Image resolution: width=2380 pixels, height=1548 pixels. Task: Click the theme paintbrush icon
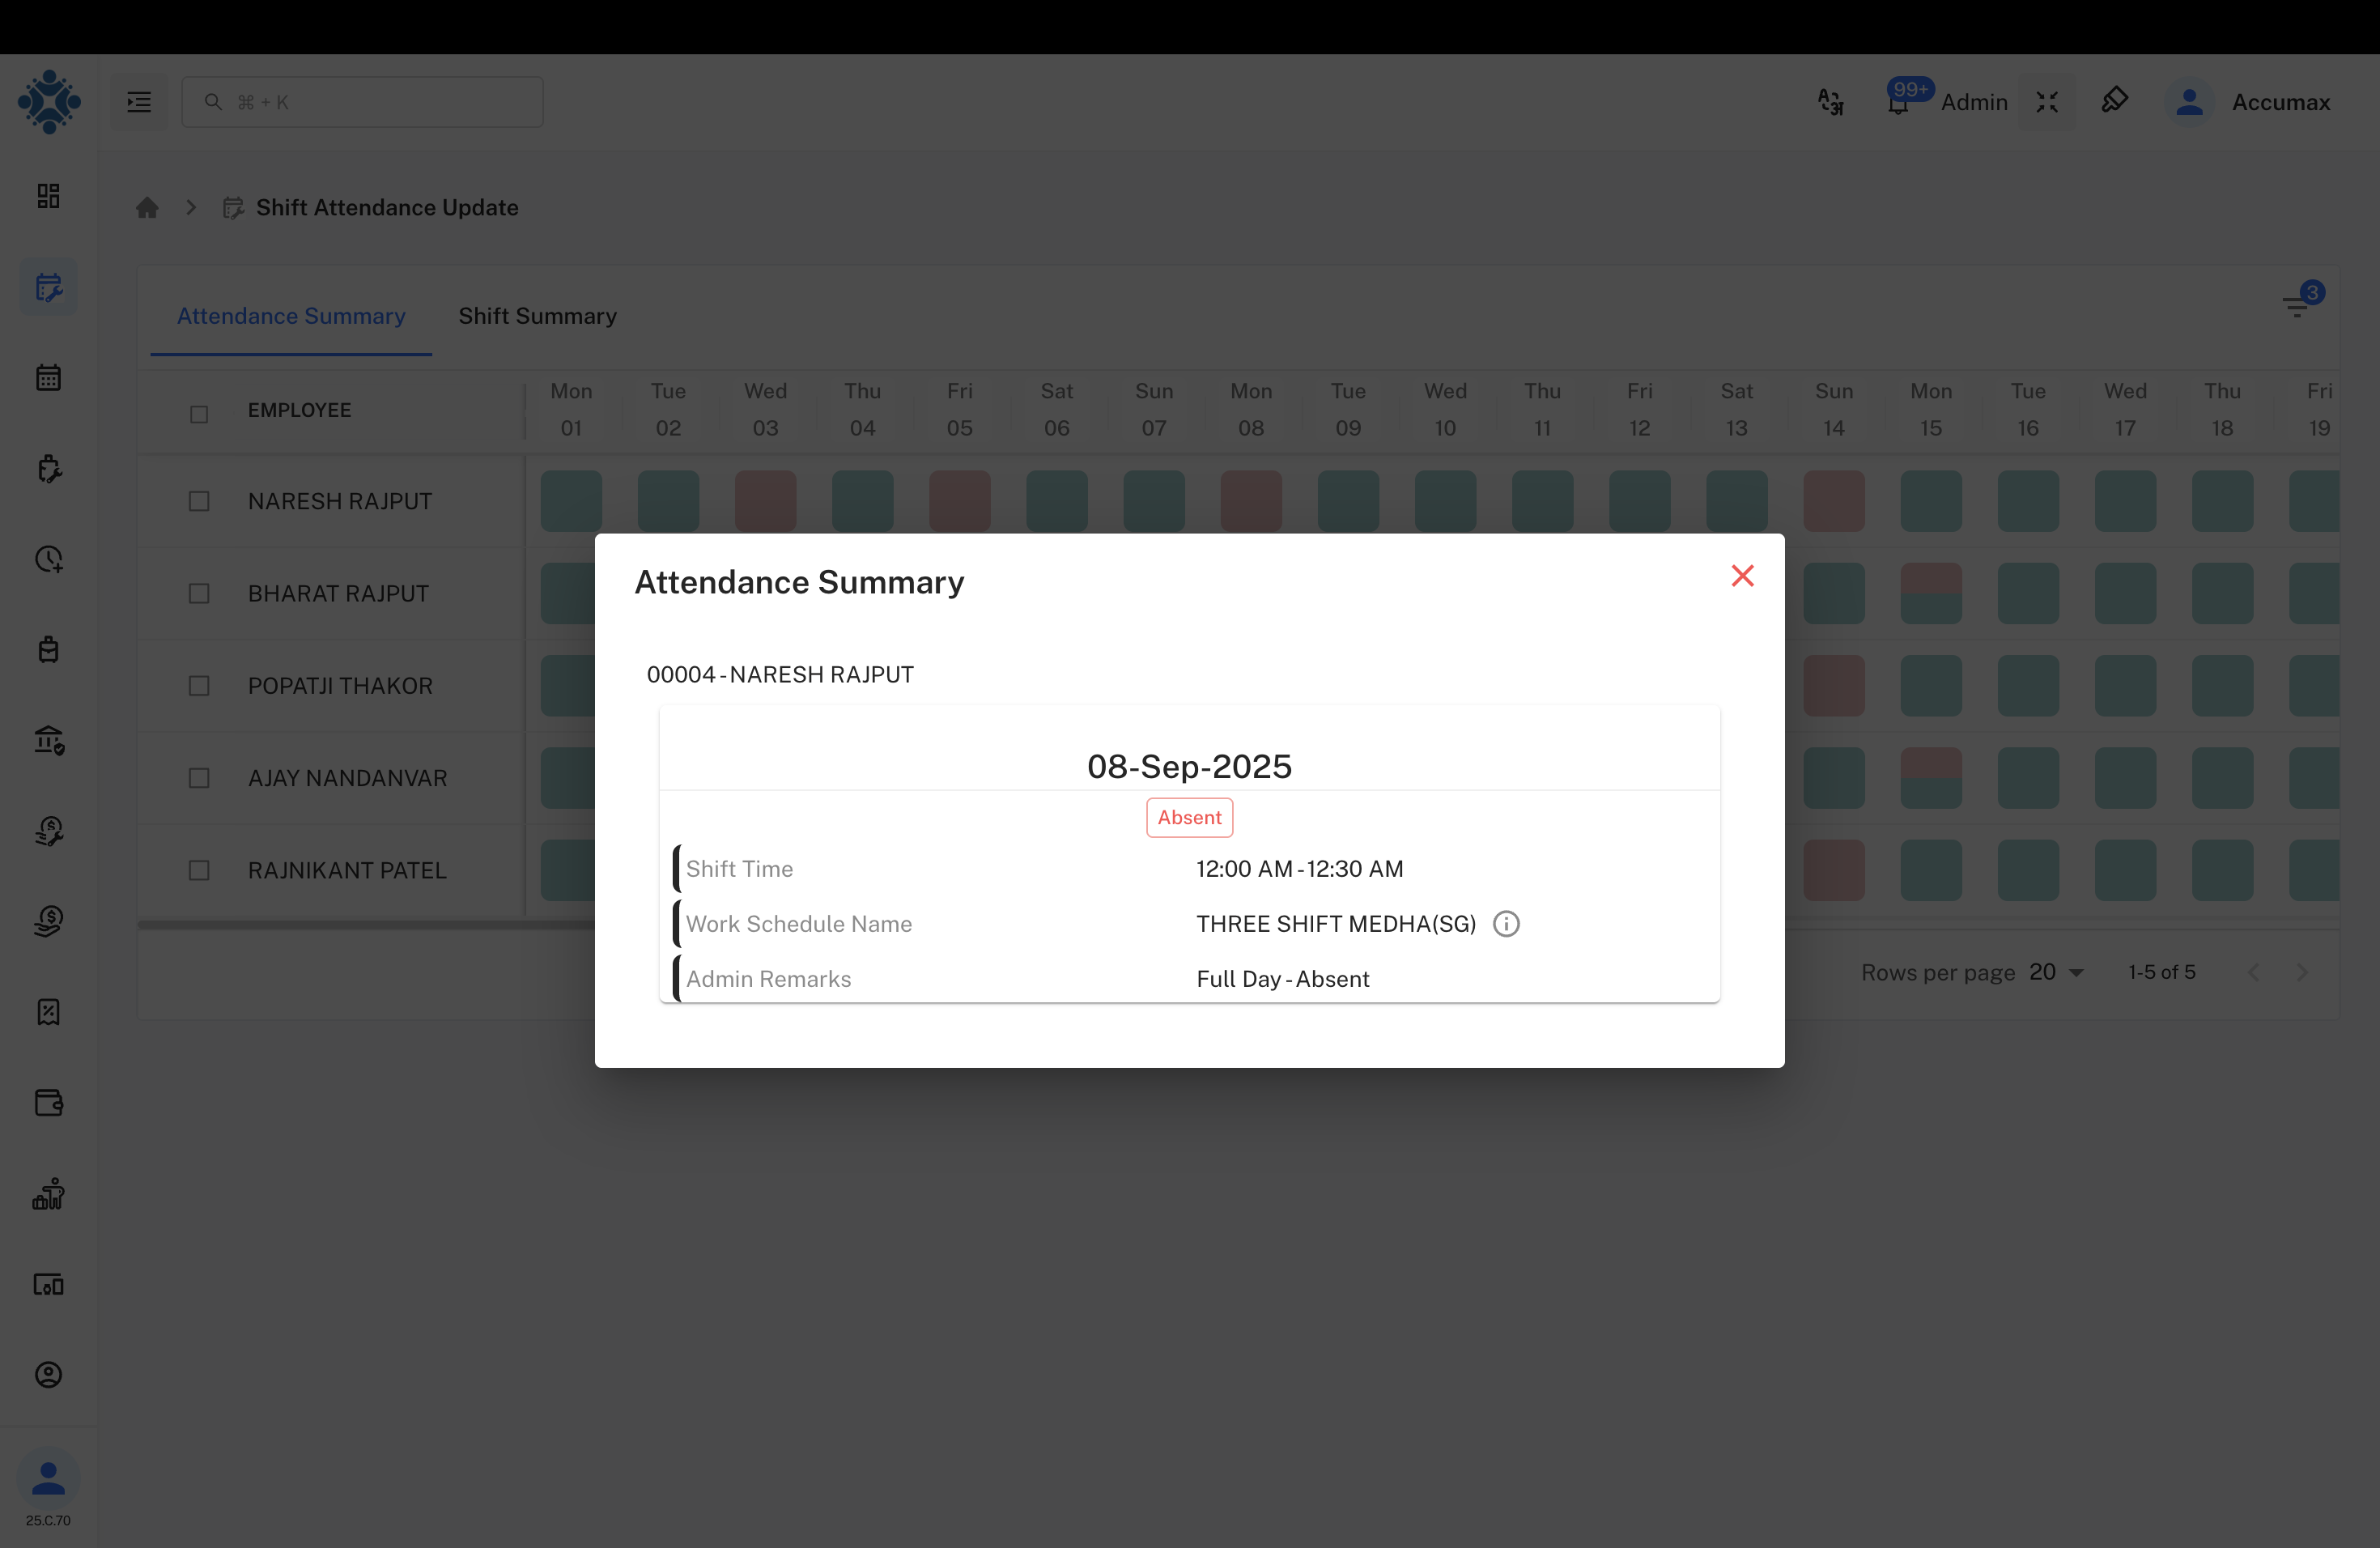[2116, 100]
